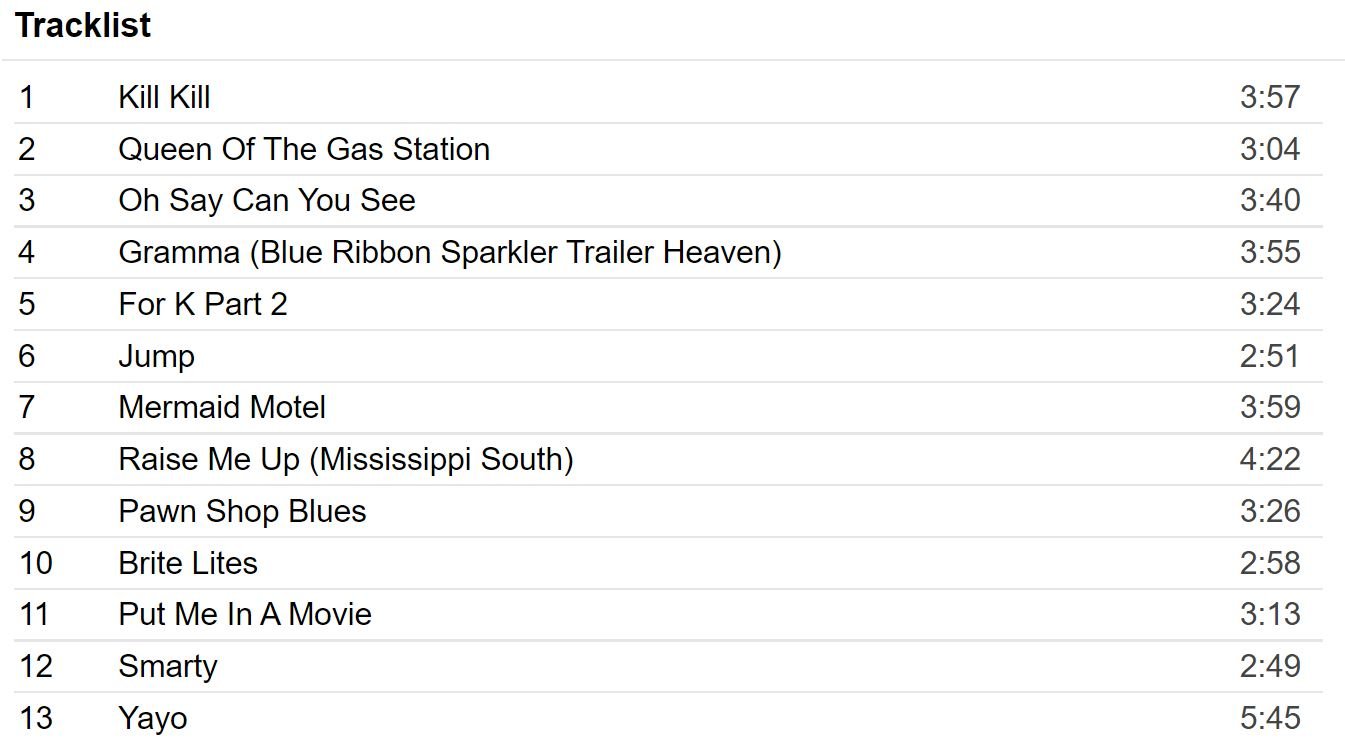Choose the track "For K Part 2"
Image resolution: width=1345 pixels, height=751 pixels.
(x=203, y=304)
